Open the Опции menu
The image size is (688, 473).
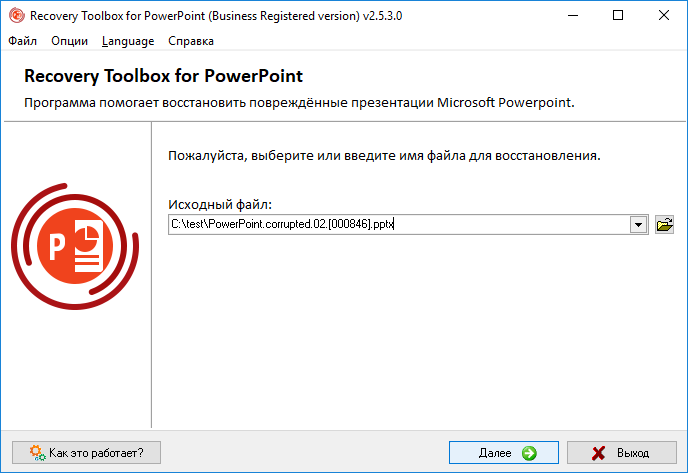pos(69,41)
